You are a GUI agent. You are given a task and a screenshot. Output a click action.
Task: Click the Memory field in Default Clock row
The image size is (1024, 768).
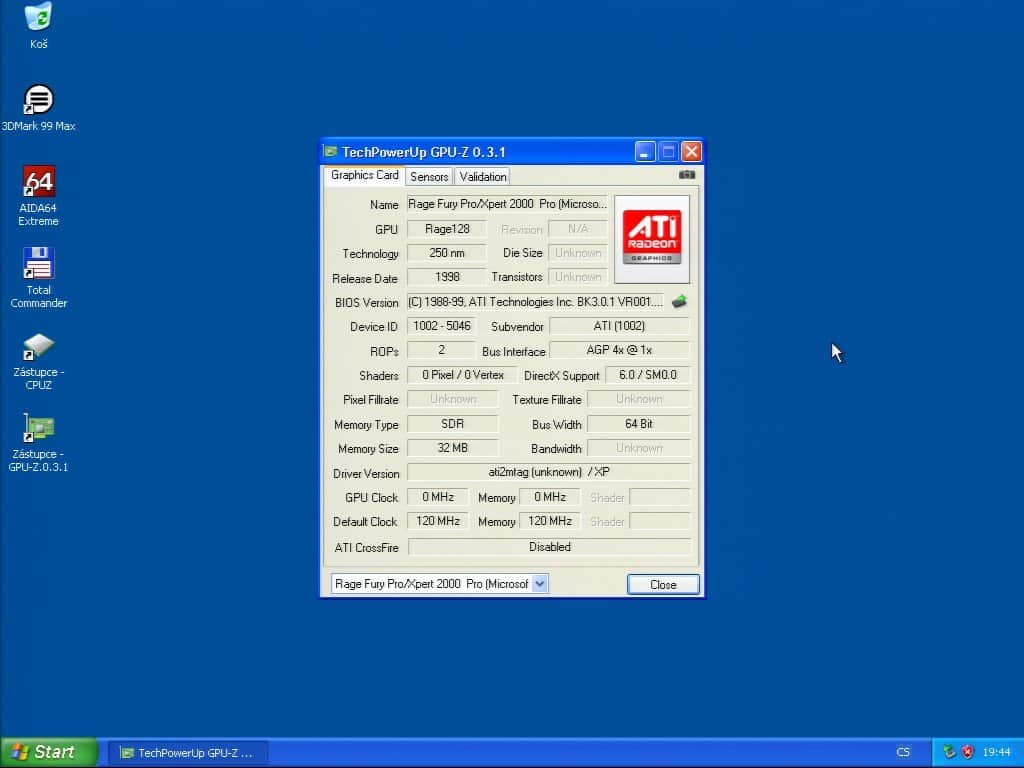tap(550, 522)
